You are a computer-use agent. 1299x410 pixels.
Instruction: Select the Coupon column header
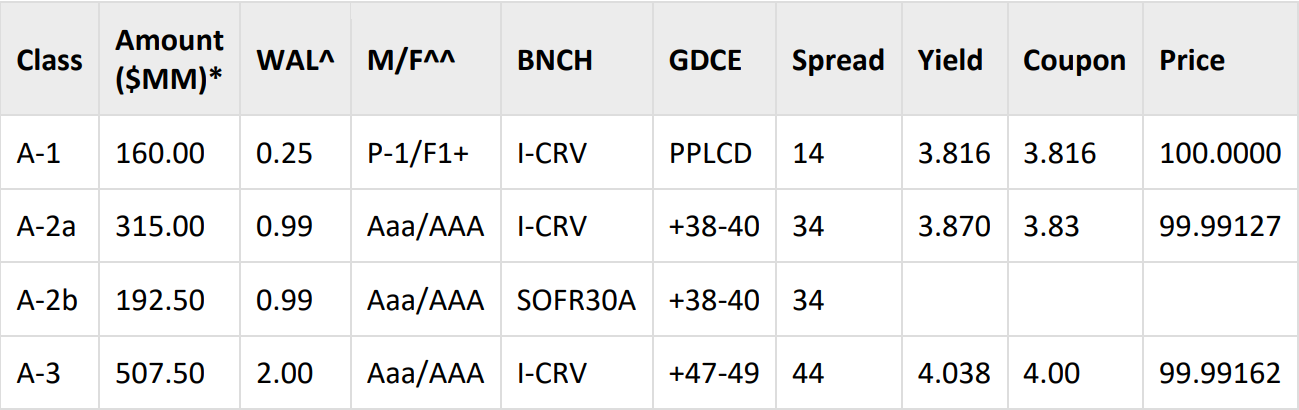pos(1074,61)
